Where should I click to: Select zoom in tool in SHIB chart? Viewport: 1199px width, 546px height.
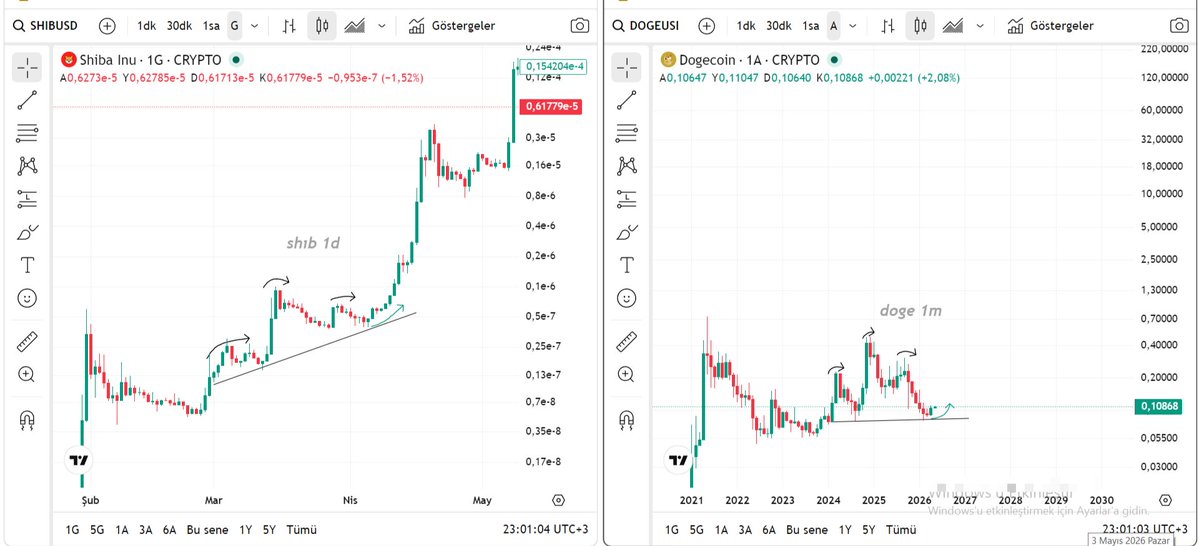pyautogui.click(x=28, y=374)
